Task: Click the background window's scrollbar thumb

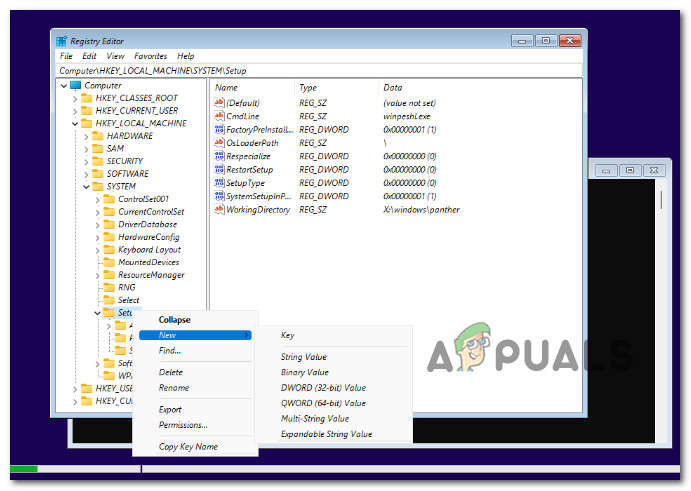Action: pyautogui.click(x=661, y=200)
